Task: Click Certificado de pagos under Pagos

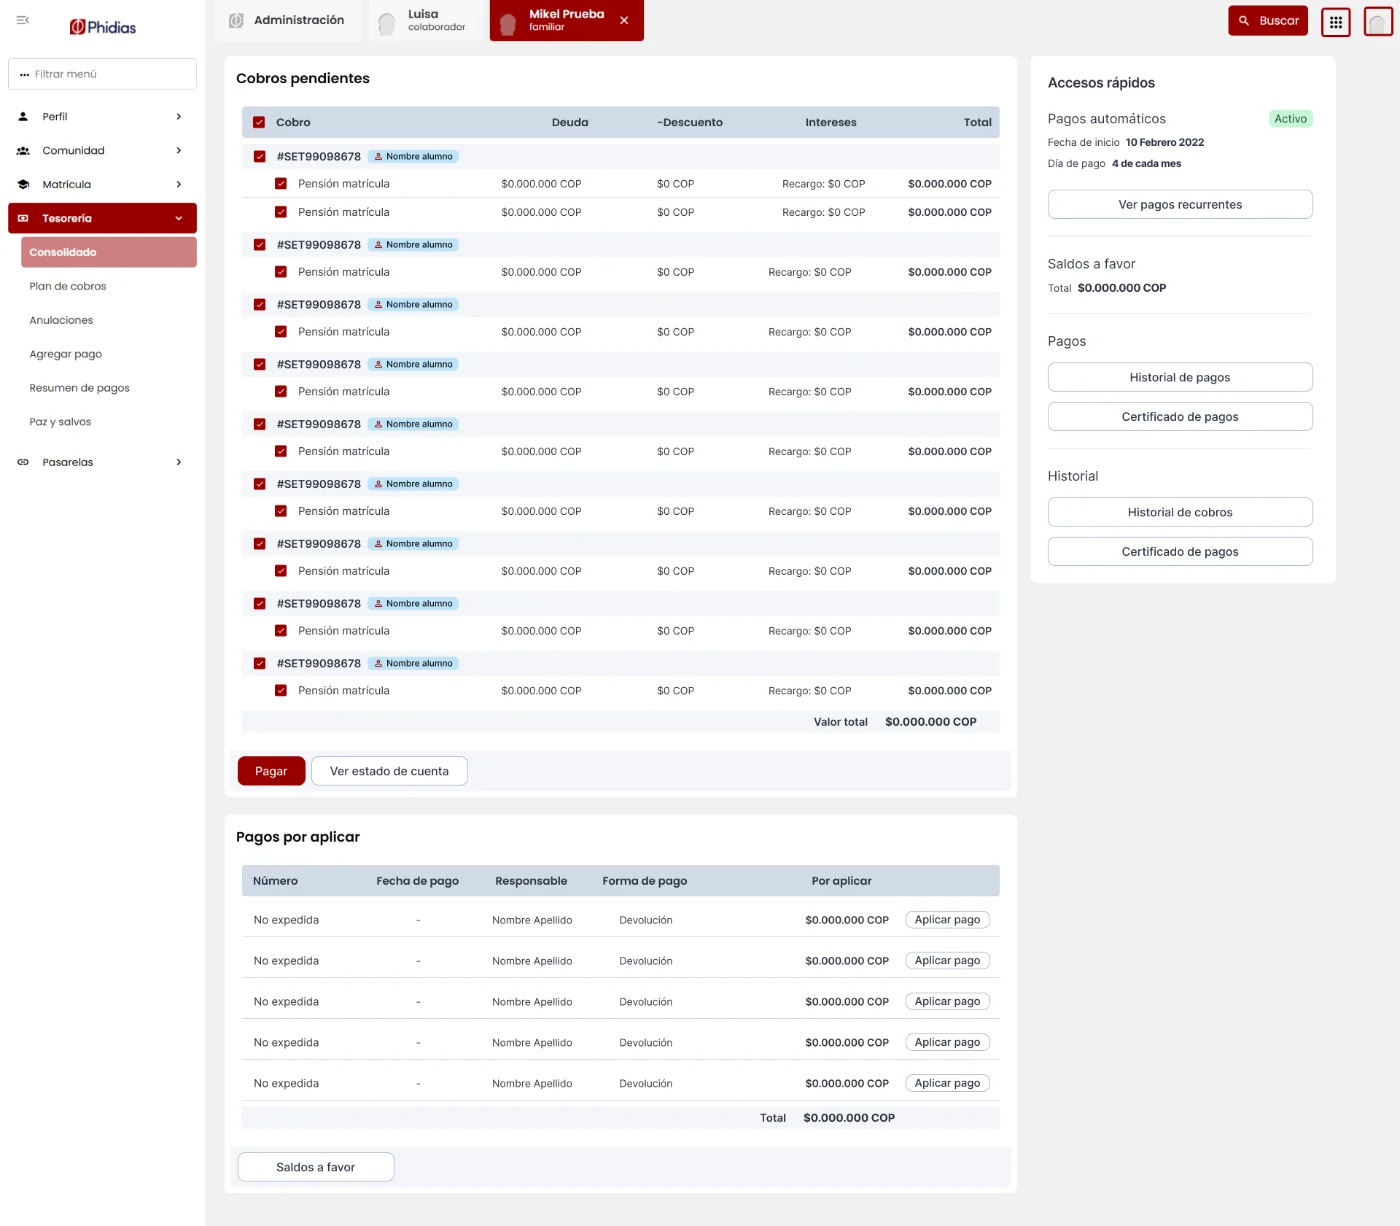Action: click(x=1180, y=417)
